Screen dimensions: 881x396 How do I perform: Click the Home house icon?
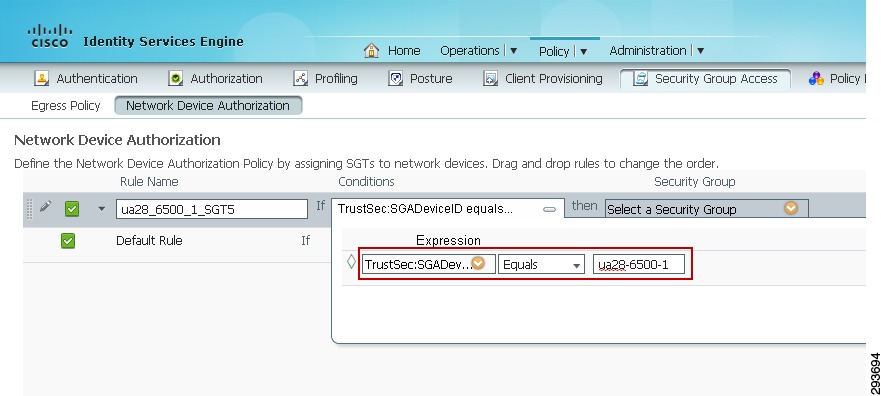[x=371, y=50]
